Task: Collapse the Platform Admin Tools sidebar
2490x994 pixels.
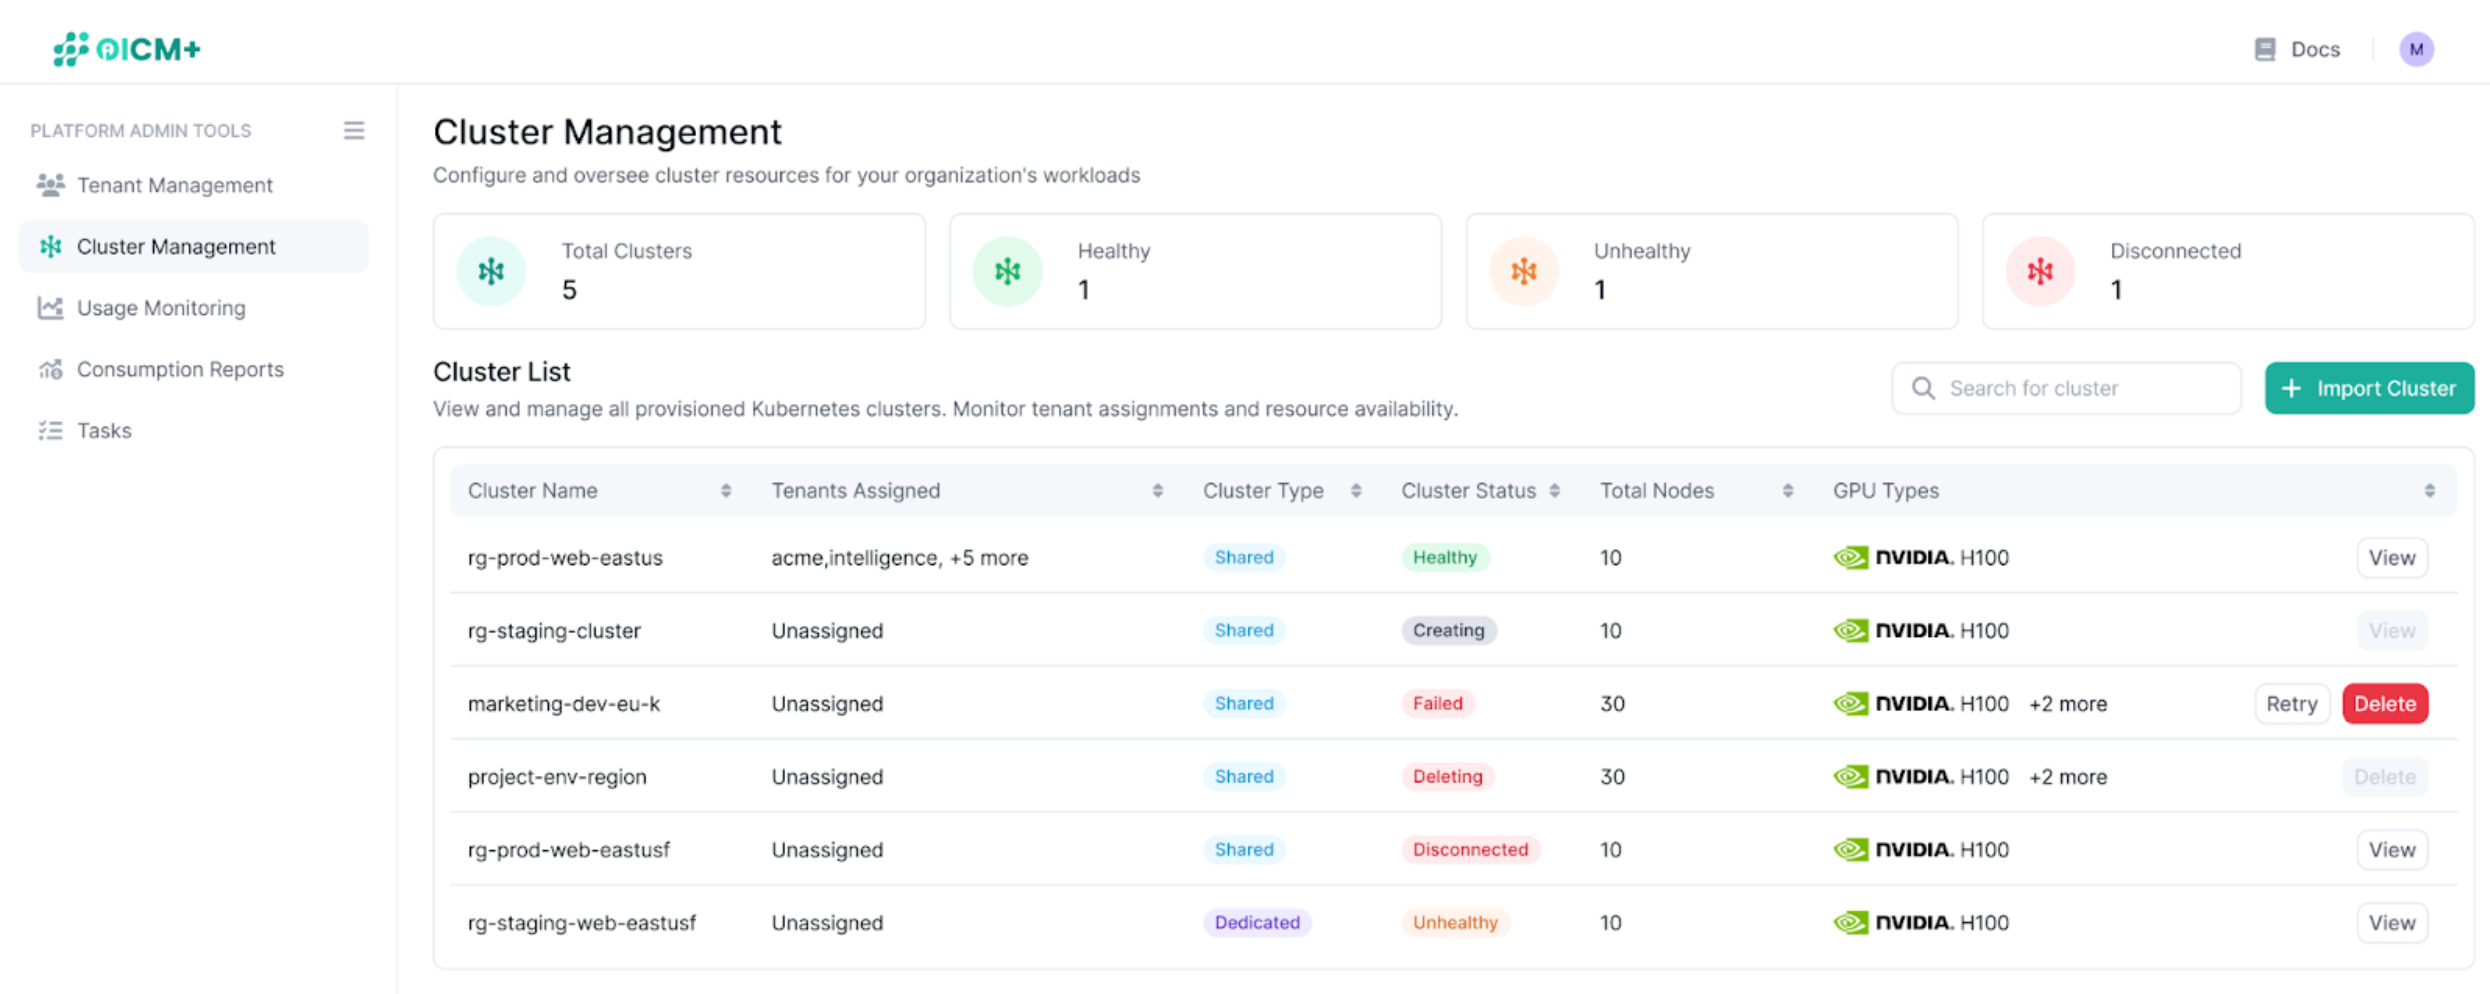Action: click(354, 130)
